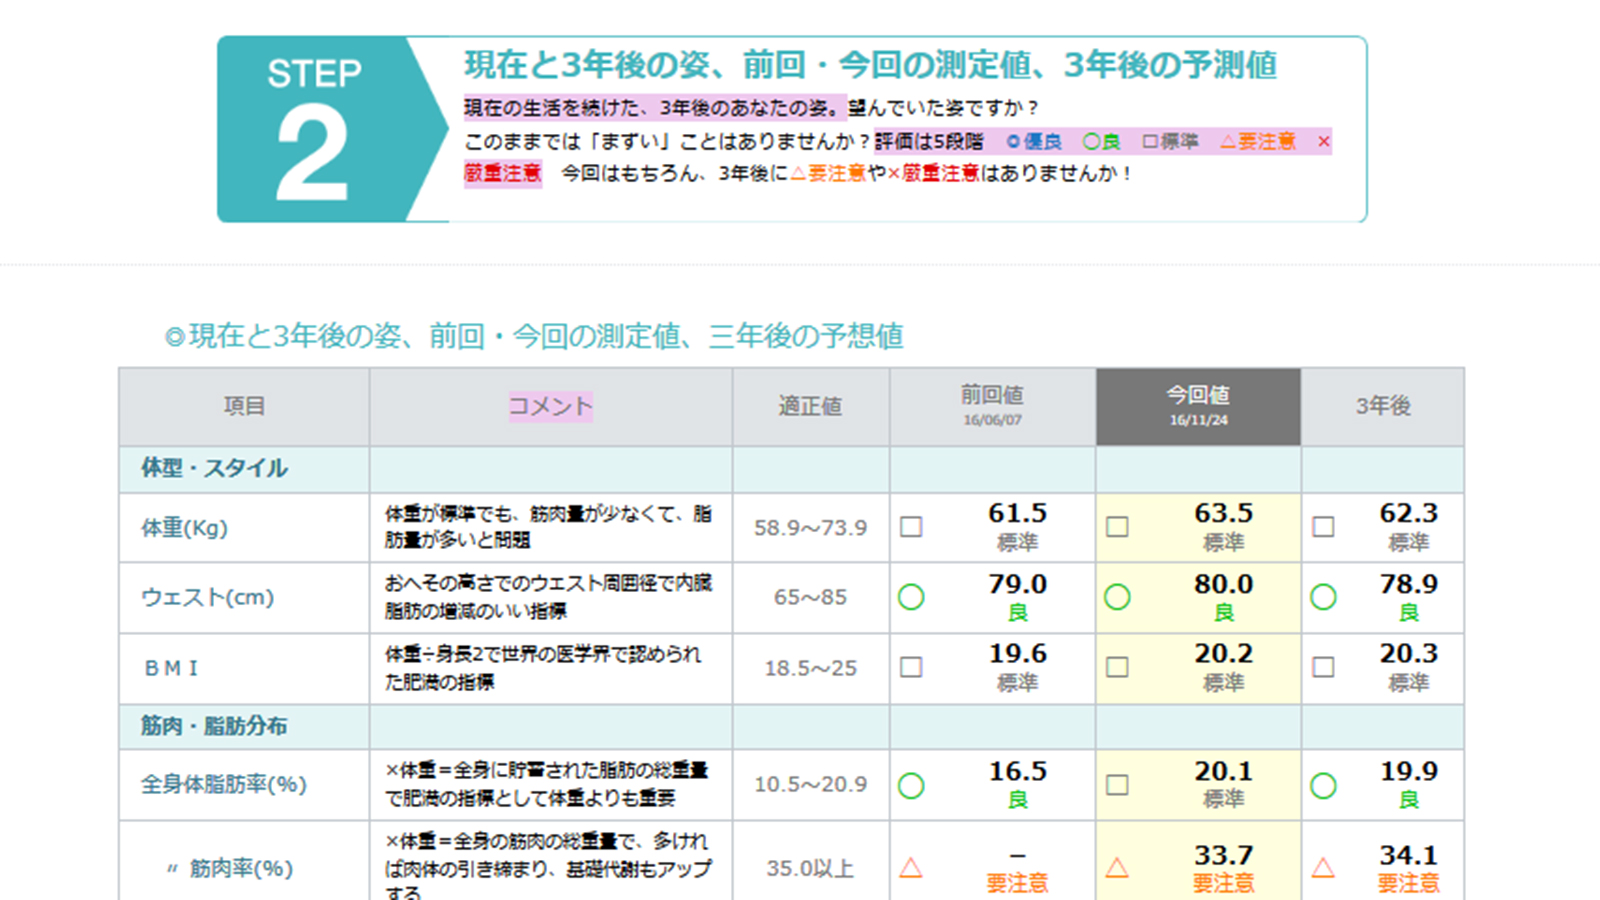
Task: Click the ×厳重注意 legend symbol
Action: point(1323,141)
